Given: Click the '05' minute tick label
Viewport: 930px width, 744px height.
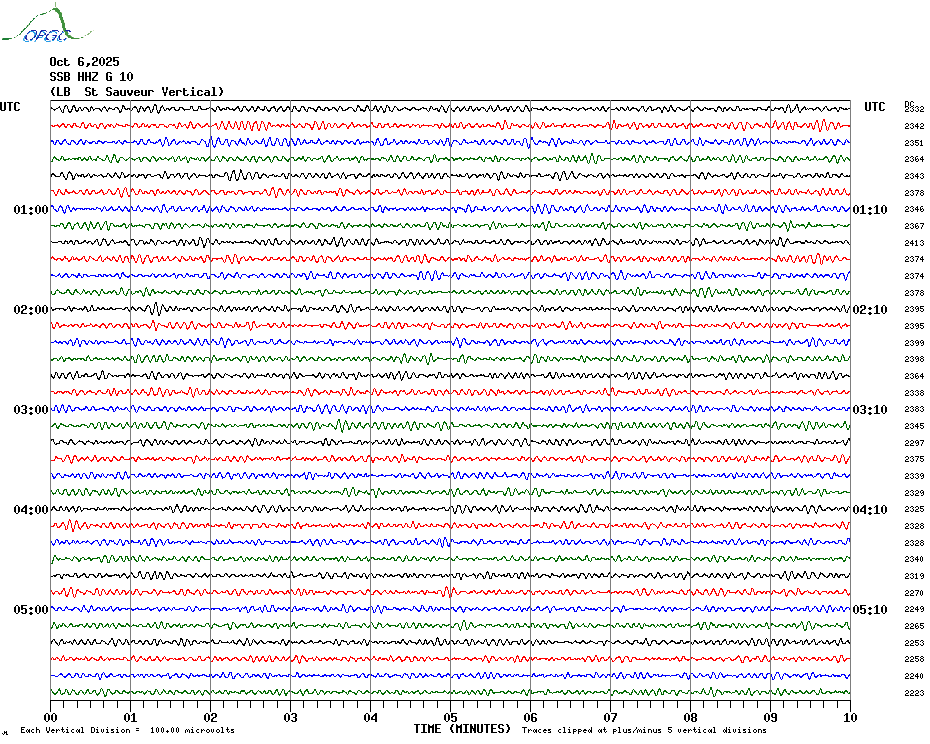Looking at the screenshot, I should [x=451, y=718].
